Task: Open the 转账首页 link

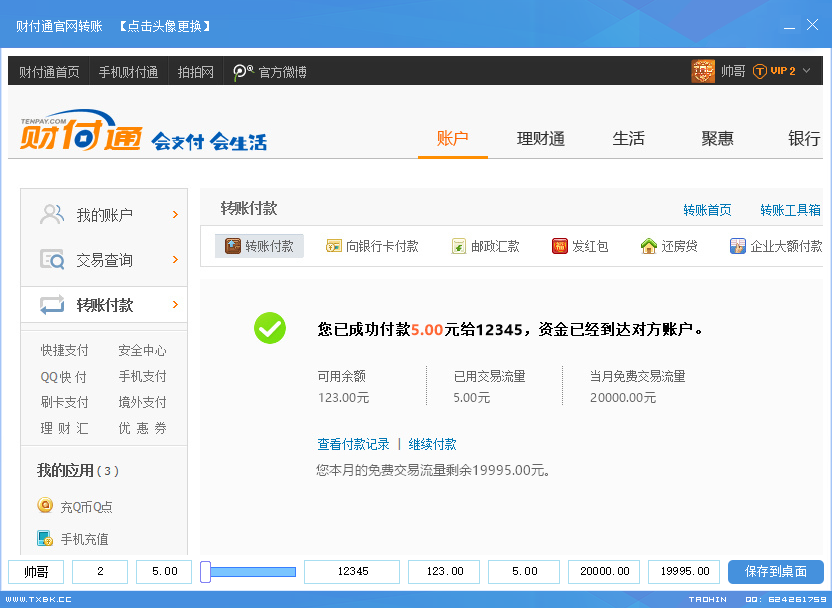Action: [707, 210]
